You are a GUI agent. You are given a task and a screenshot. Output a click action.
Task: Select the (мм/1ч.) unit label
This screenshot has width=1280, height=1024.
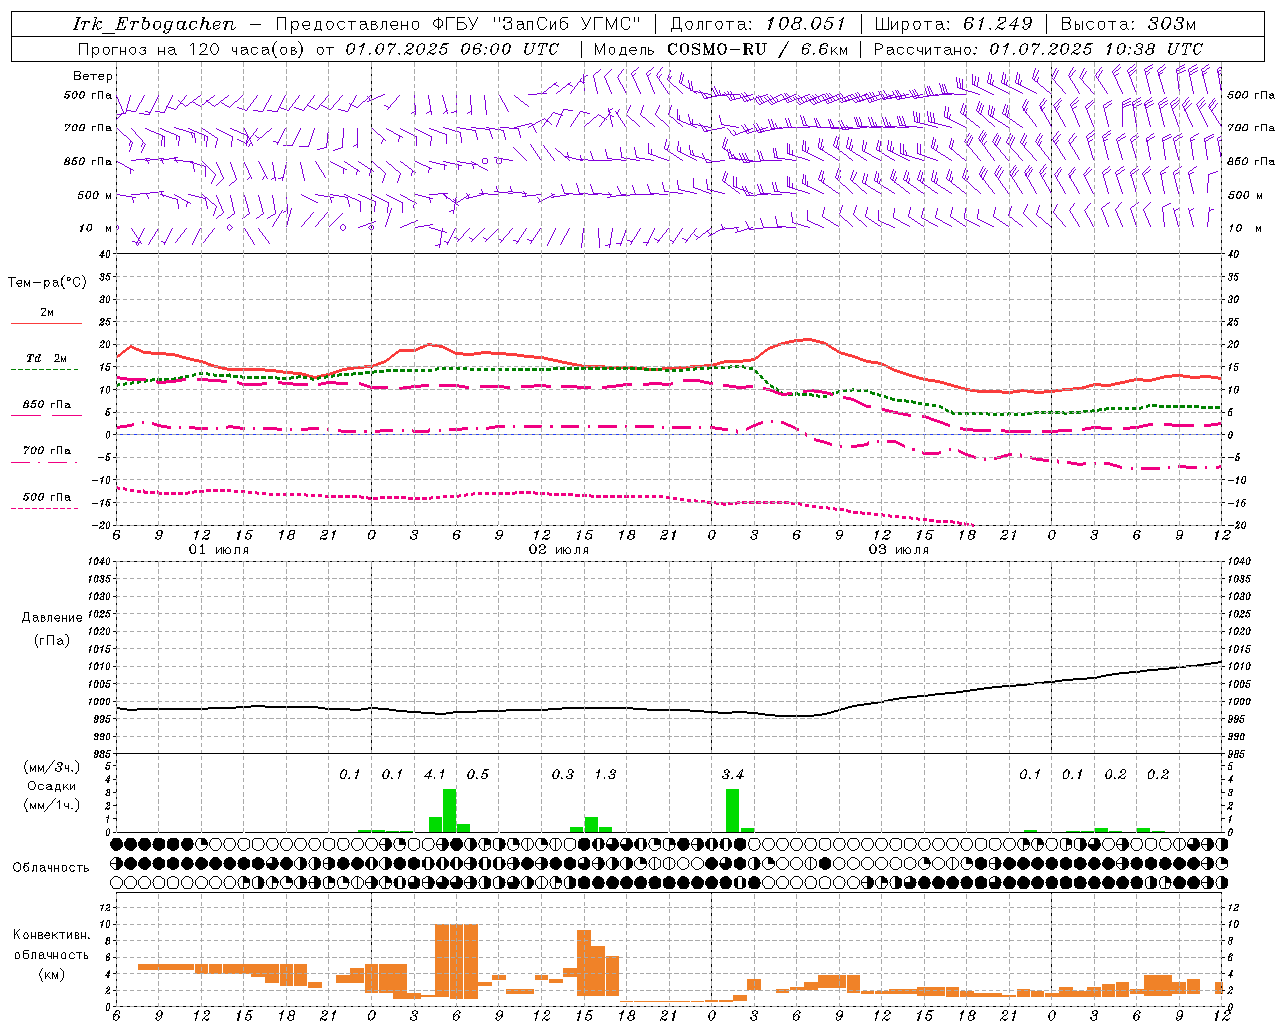tap(52, 805)
